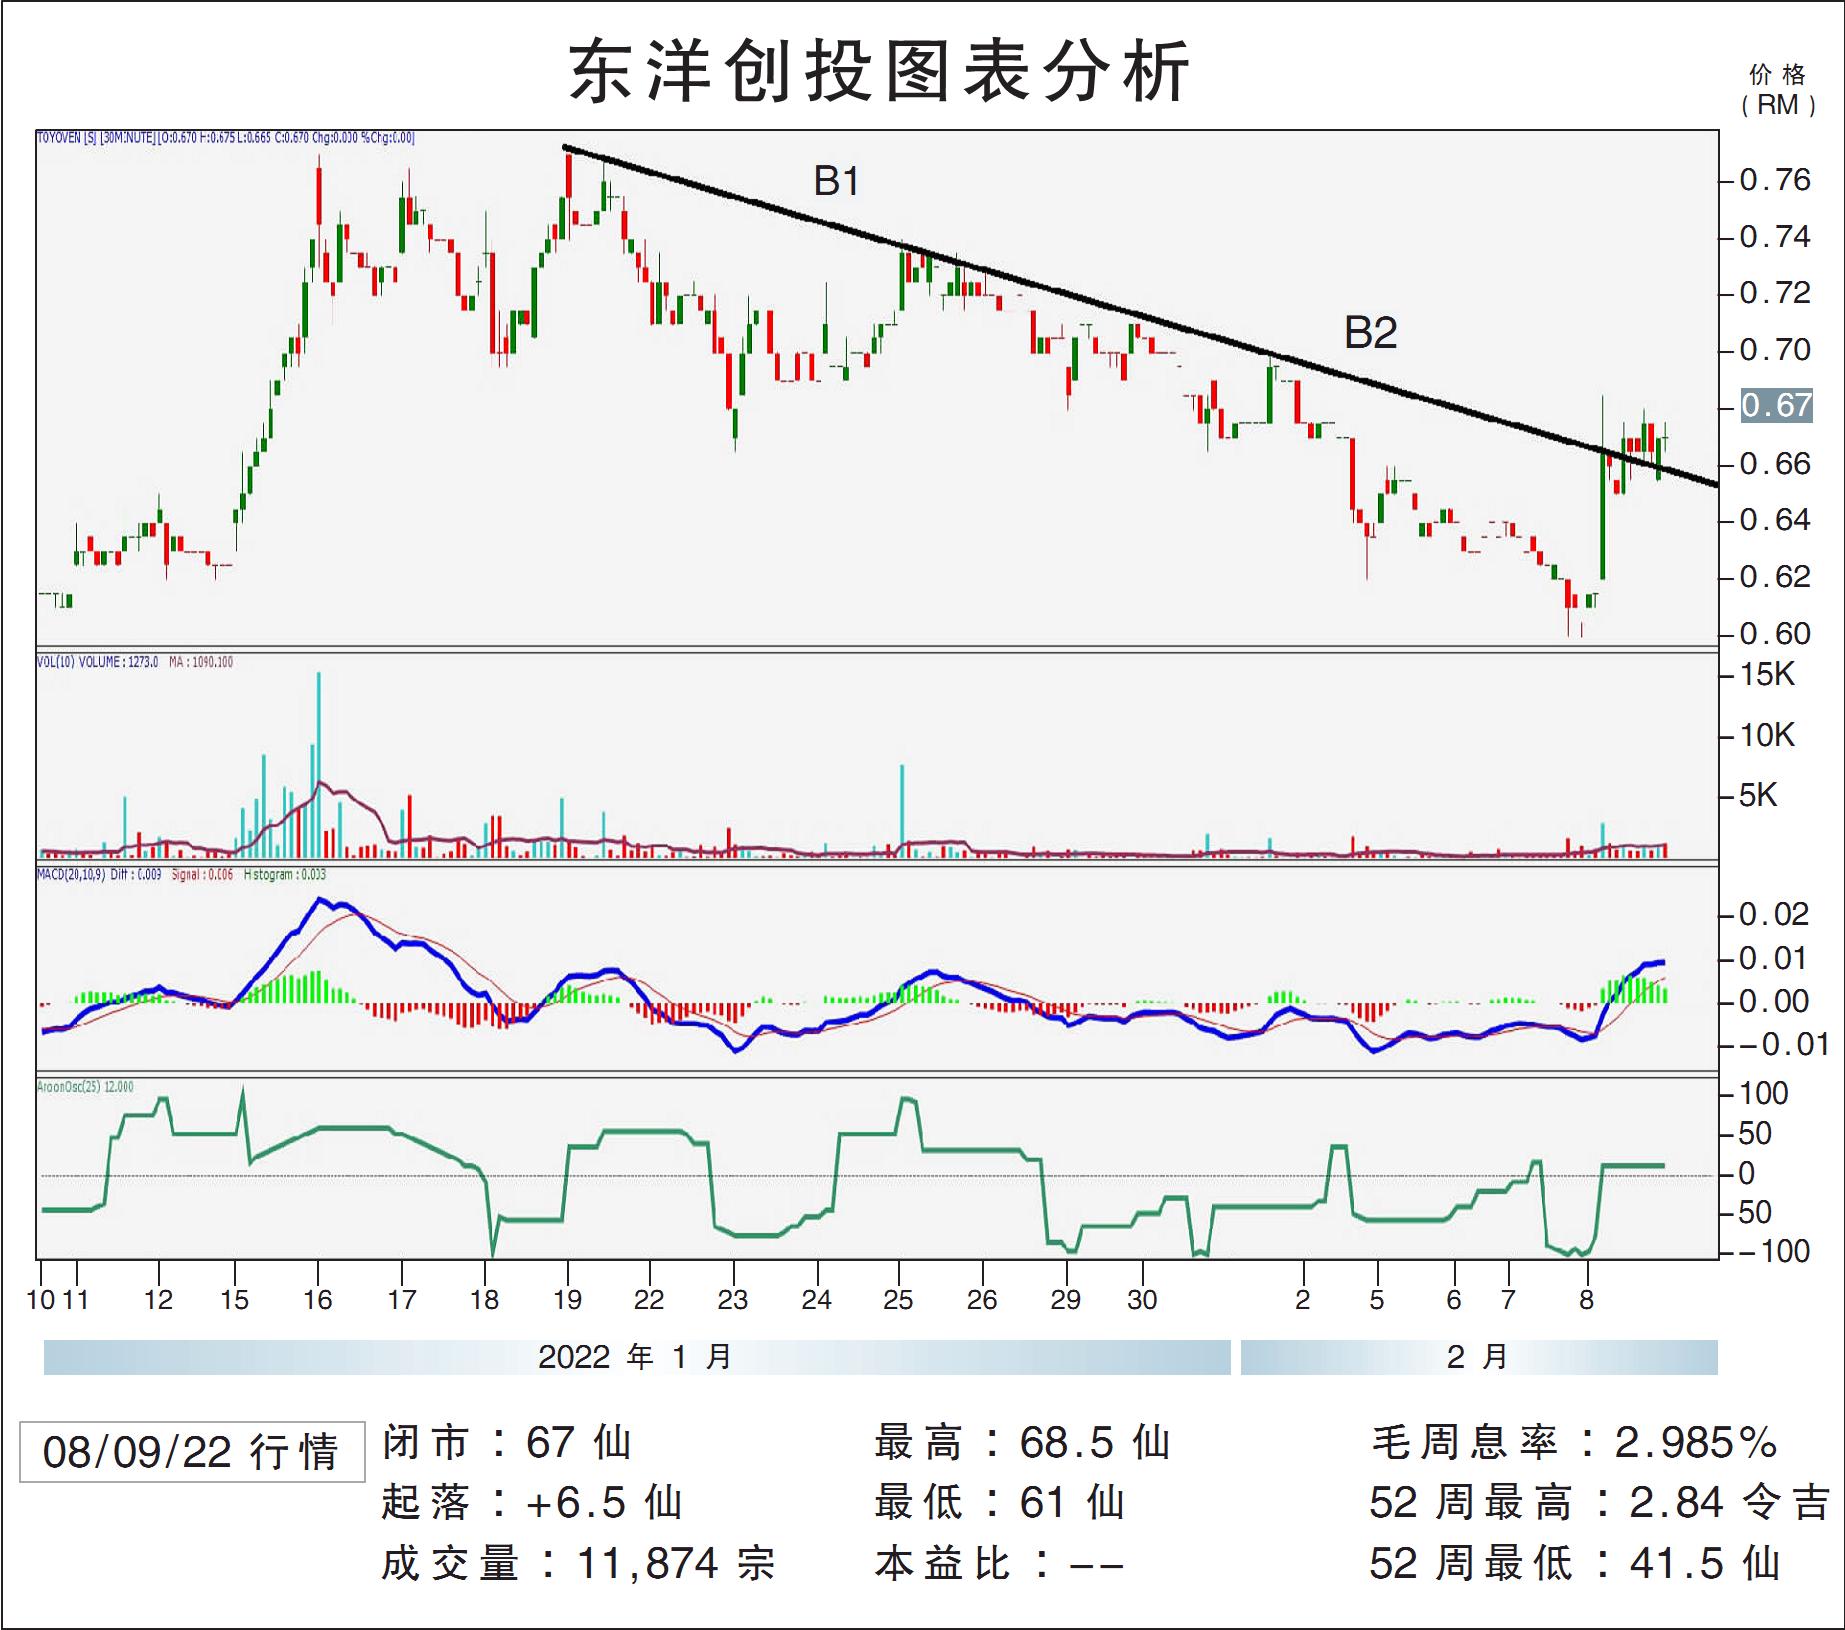Click the 最低:61 仙 day low

1001,1503
